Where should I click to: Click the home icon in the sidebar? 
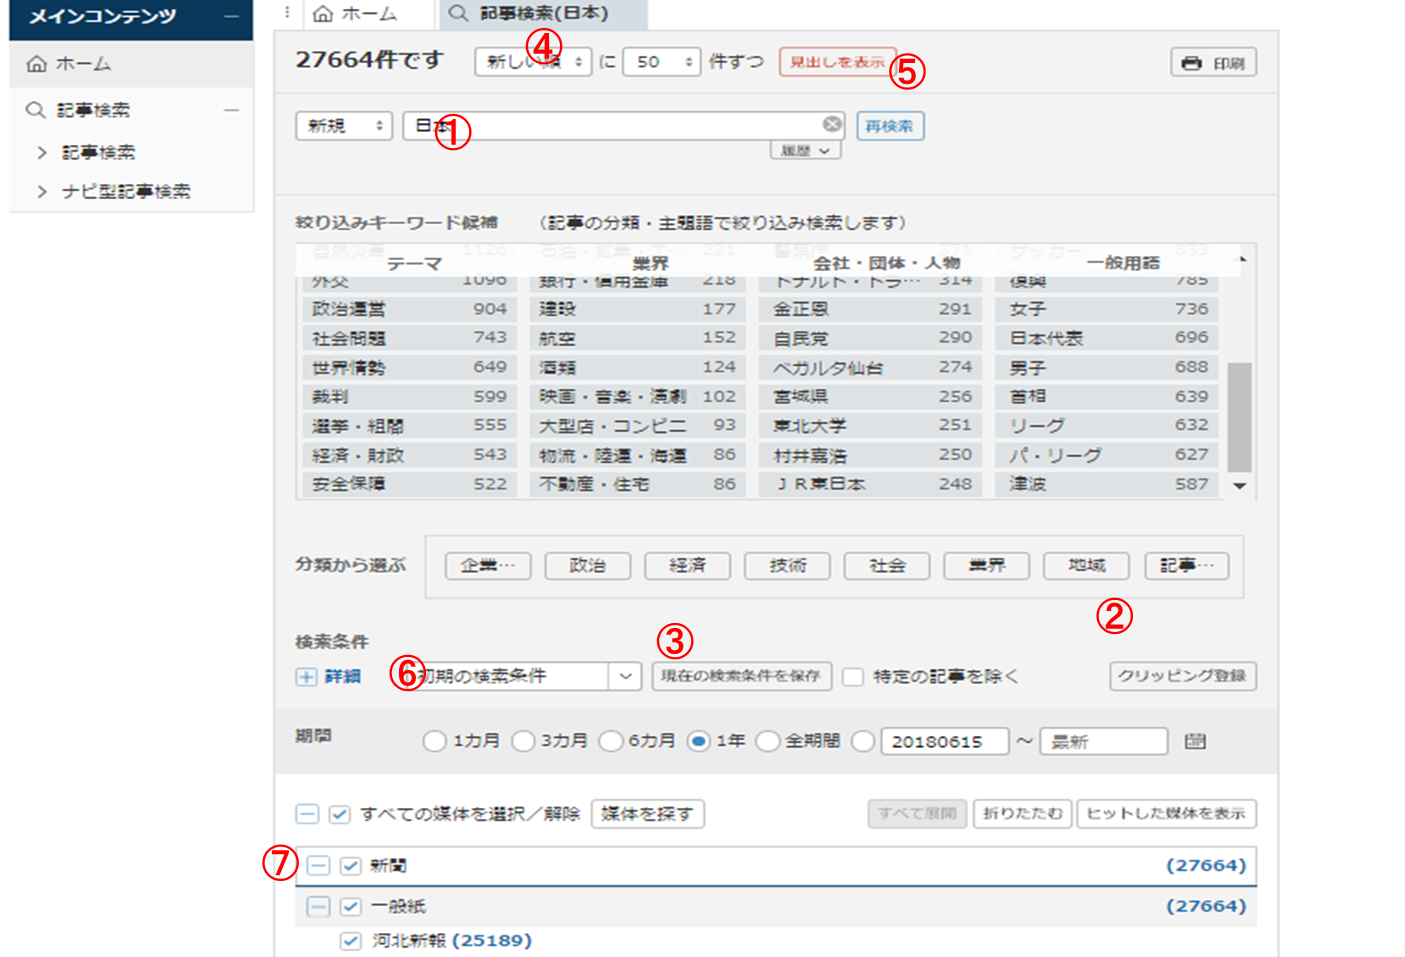[37, 64]
